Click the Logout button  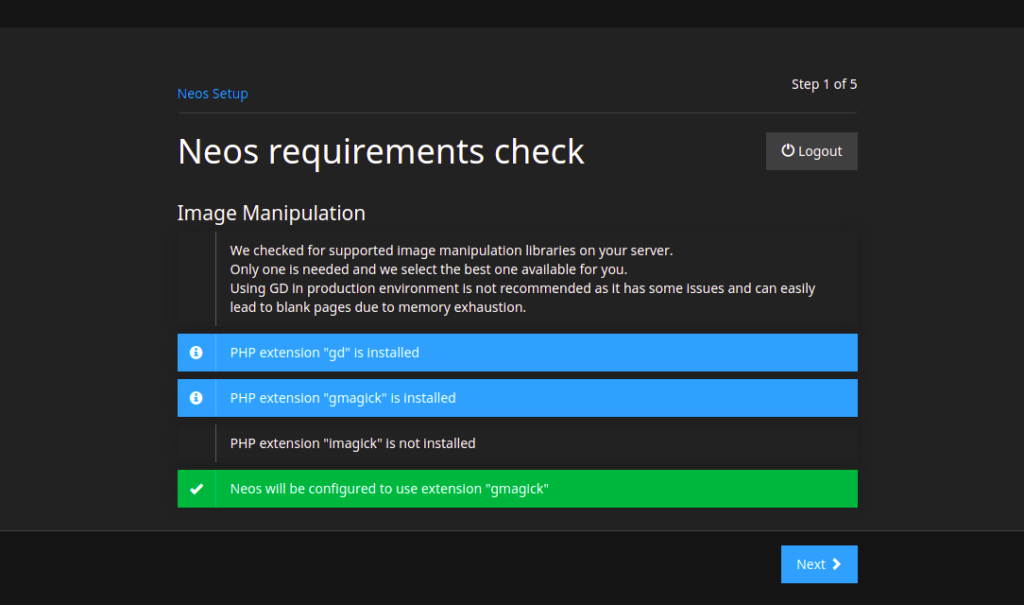point(811,151)
